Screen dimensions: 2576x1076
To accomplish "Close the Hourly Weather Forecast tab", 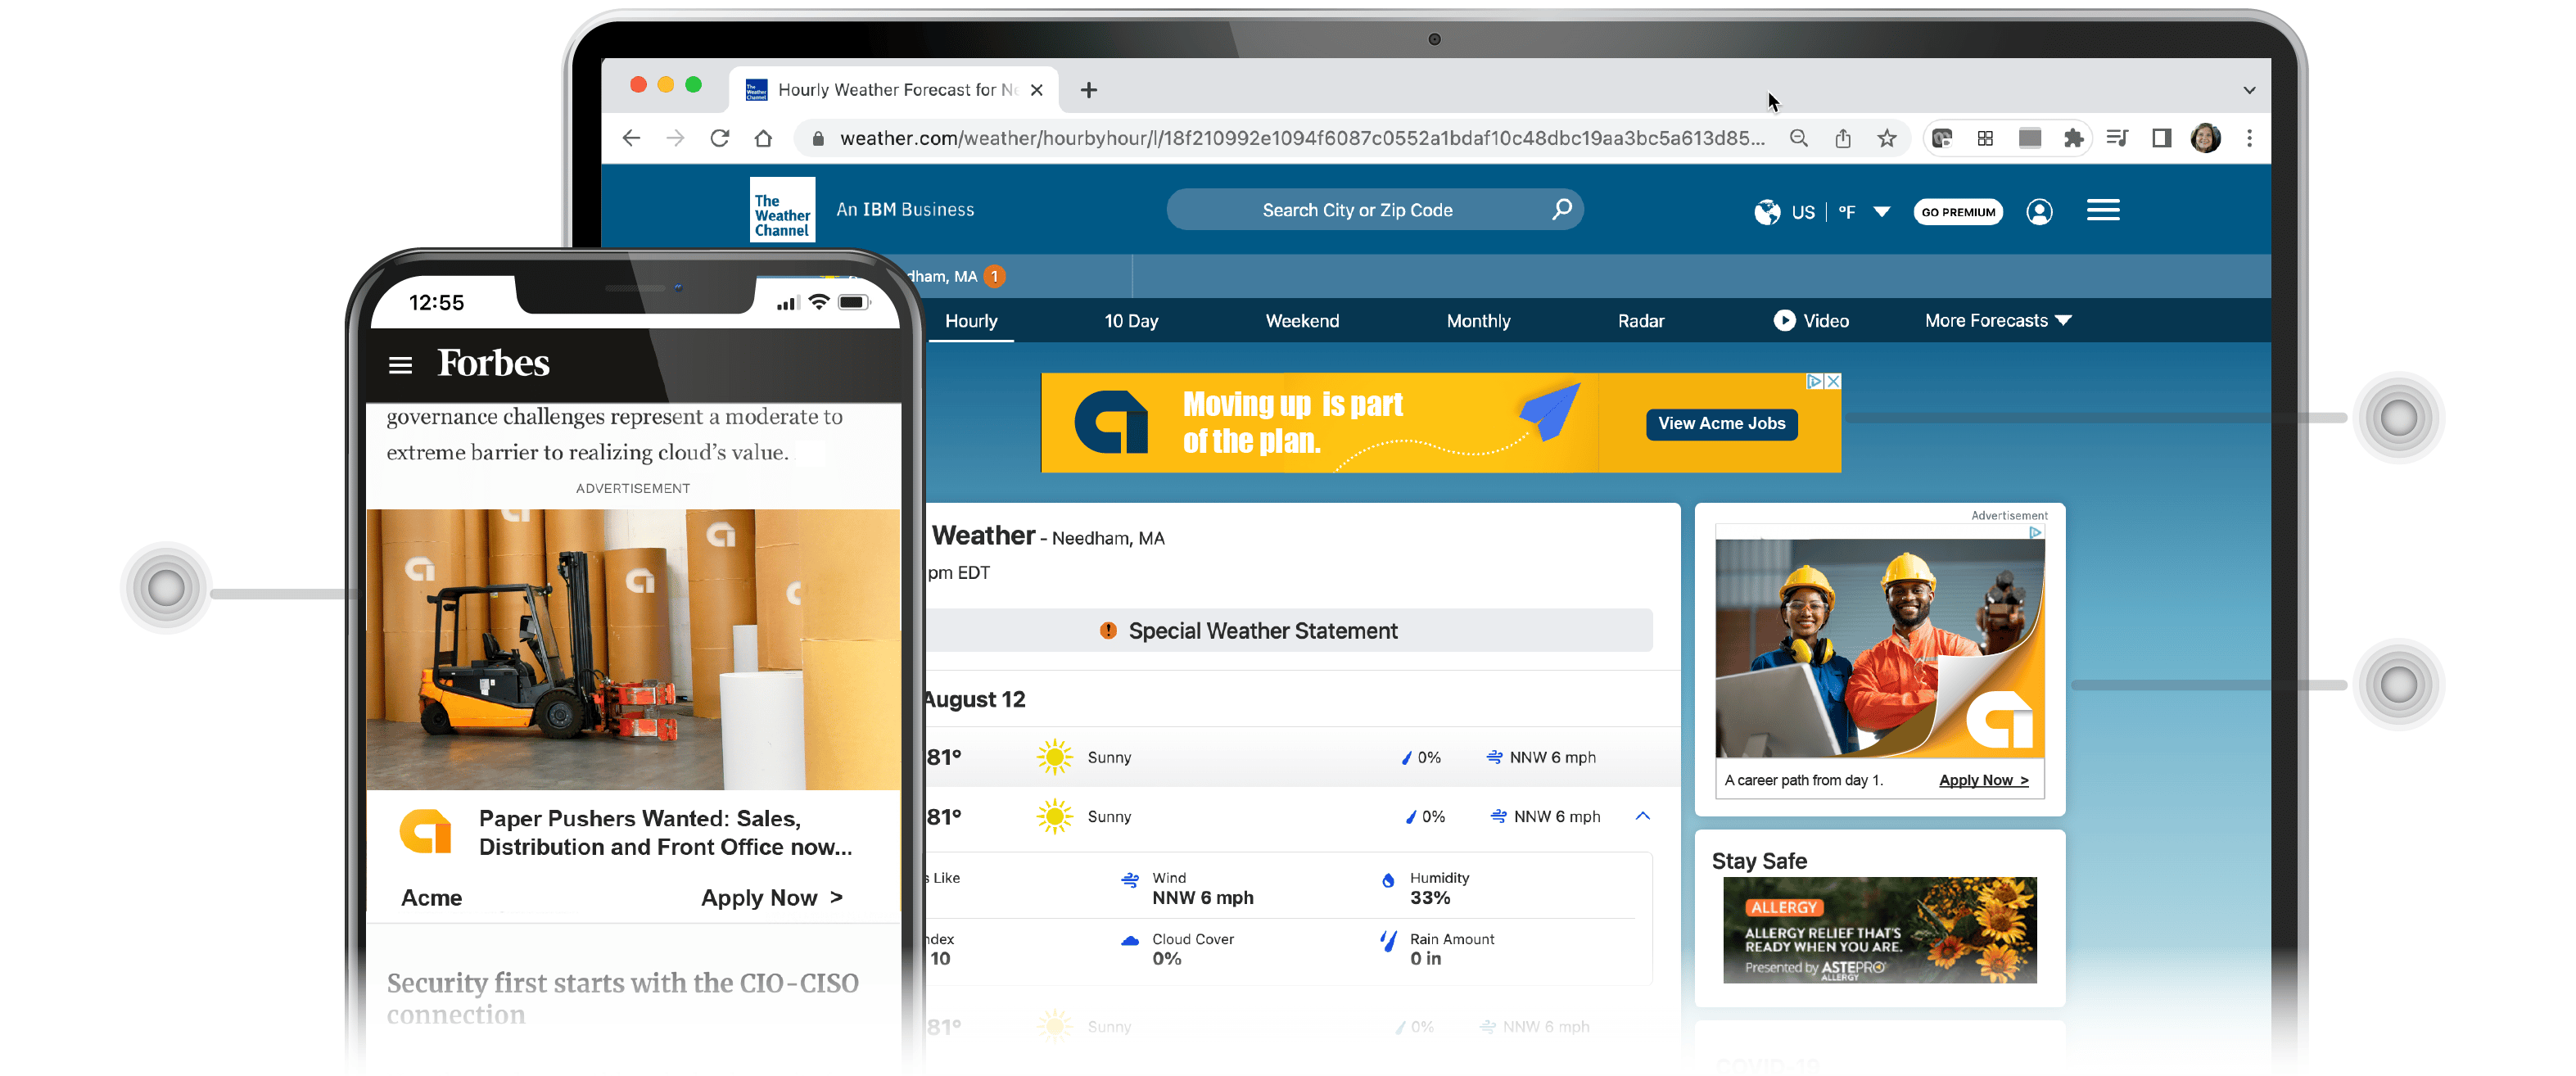I will [x=1036, y=90].
